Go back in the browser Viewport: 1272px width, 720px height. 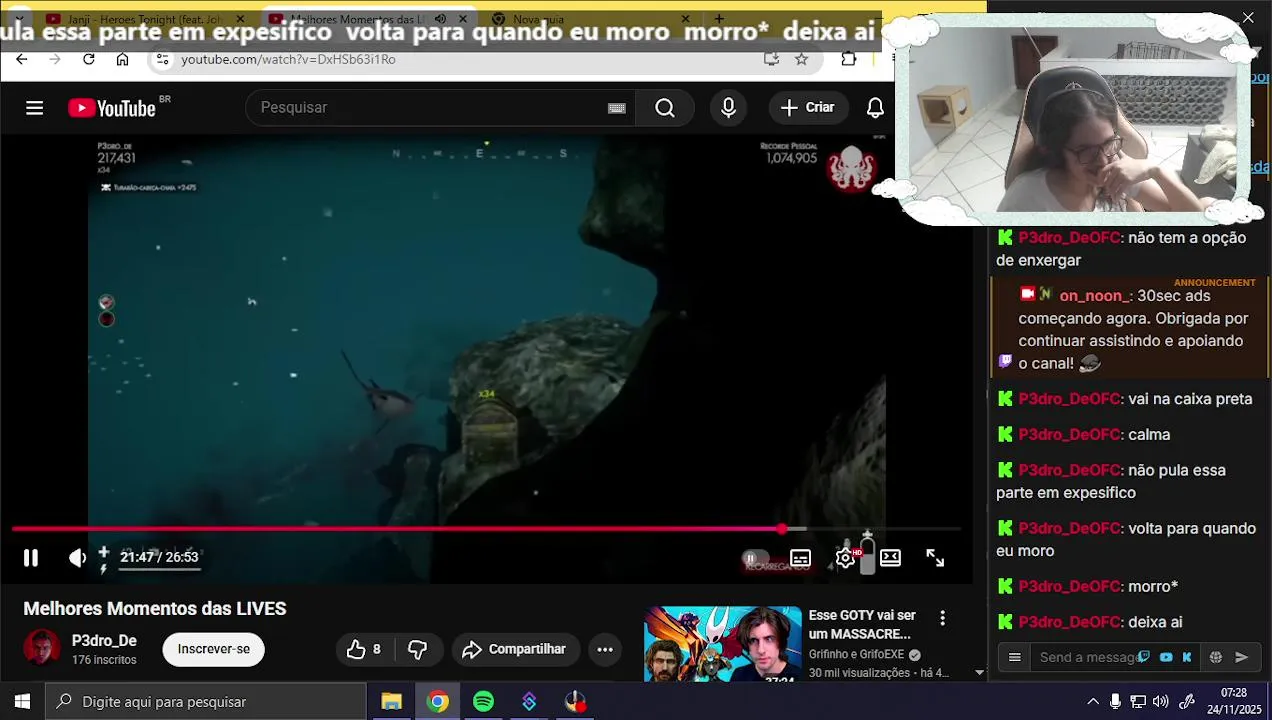click(x=21, y=59)
